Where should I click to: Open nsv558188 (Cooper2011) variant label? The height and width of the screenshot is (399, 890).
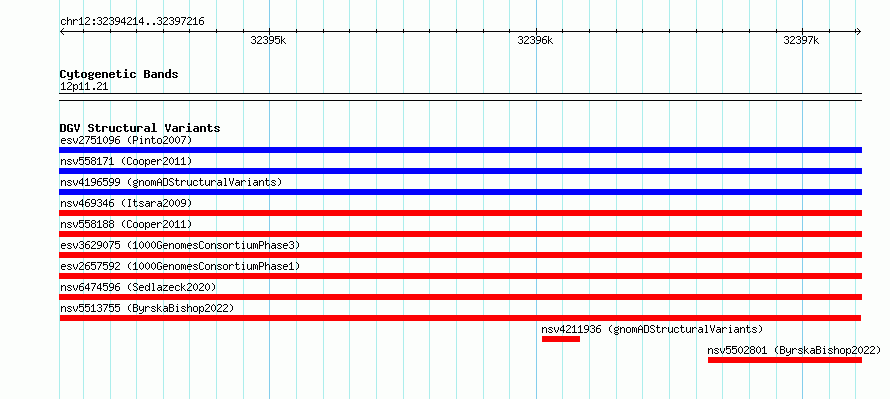coord(126,224)
